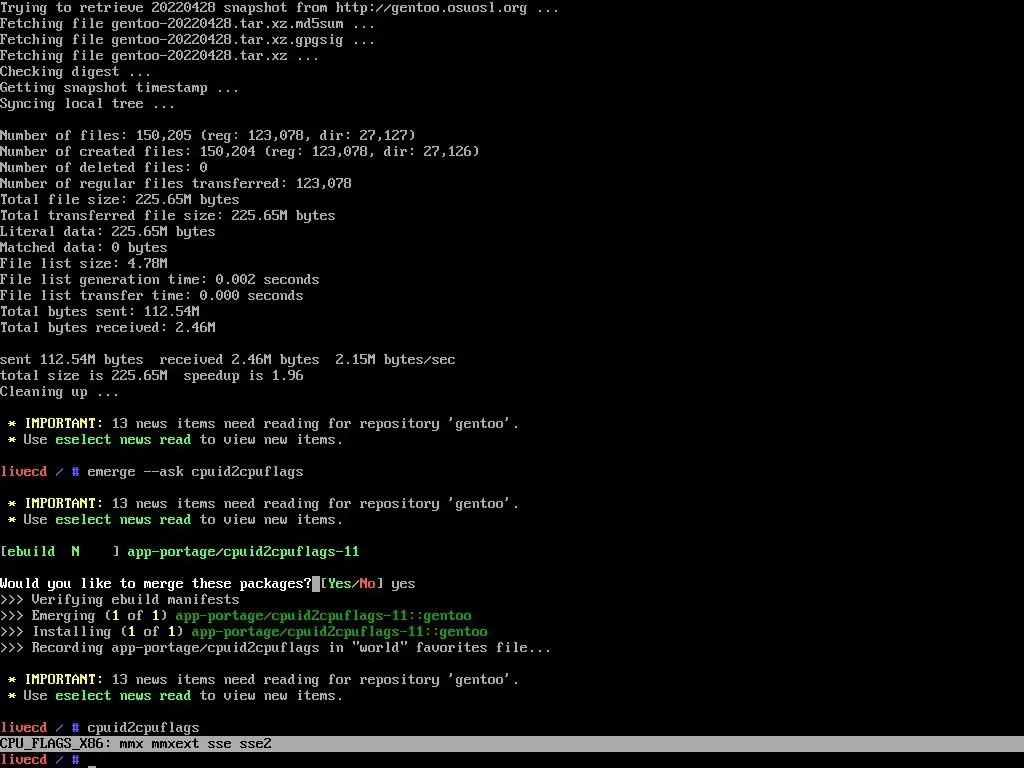Click 'File list generation time: 0.002 seconds'
Image resolution: width=1024 pixels, height=768 pixels.
click(x=160, y=280)
